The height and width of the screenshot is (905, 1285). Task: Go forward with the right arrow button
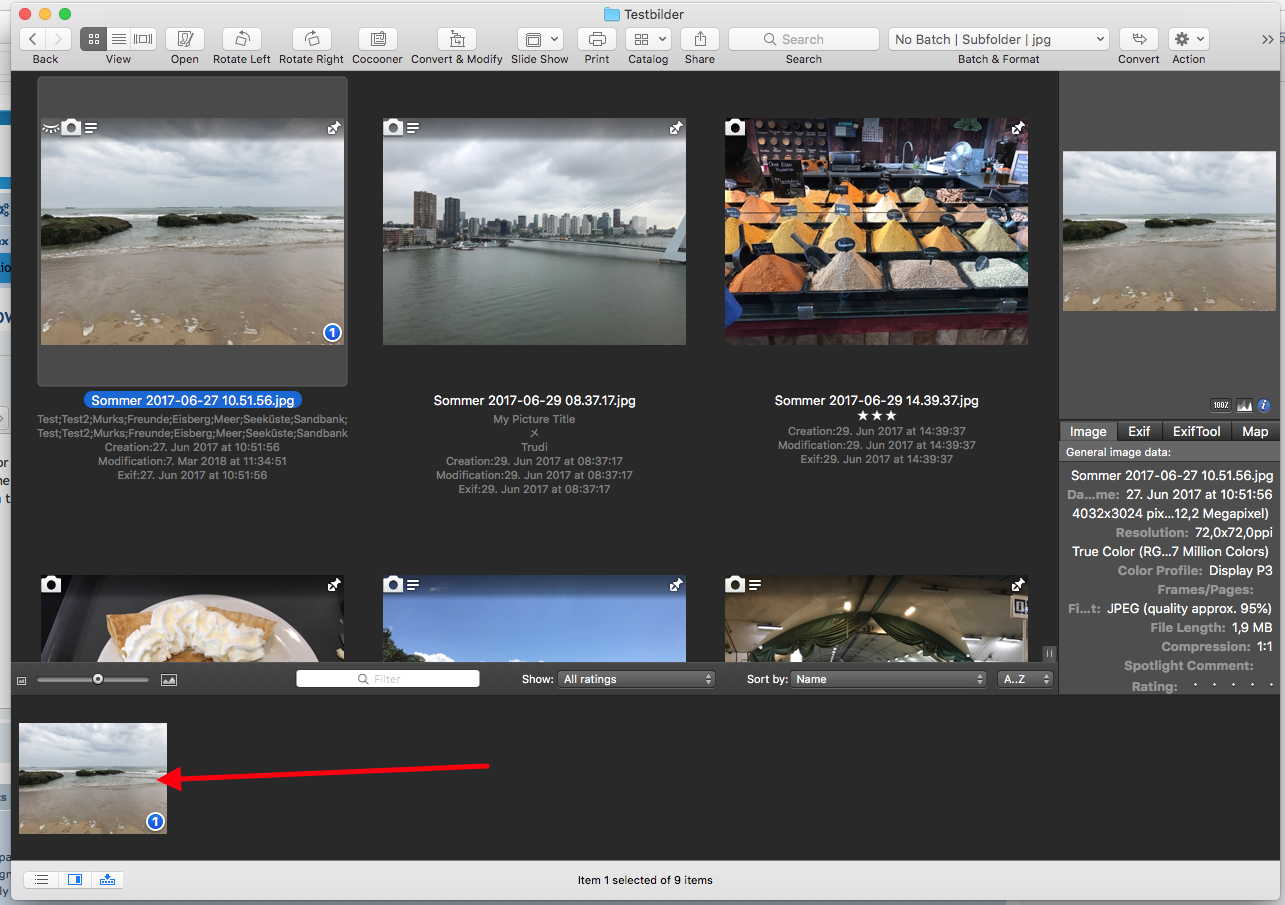(x=58, y=39)
